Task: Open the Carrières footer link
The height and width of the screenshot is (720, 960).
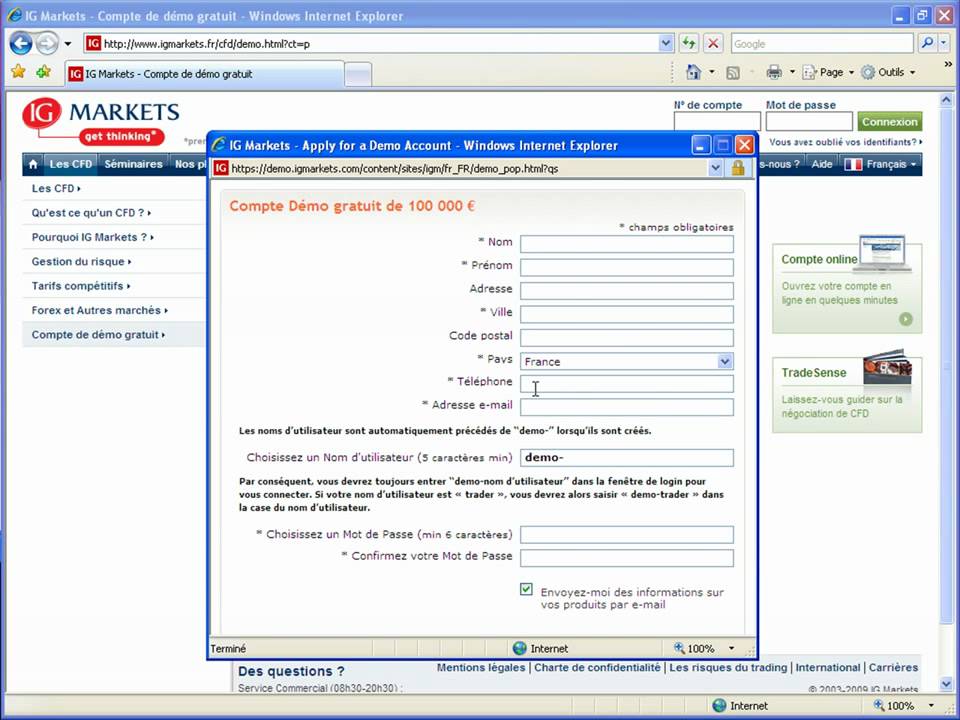Action: tap(893, 667)
